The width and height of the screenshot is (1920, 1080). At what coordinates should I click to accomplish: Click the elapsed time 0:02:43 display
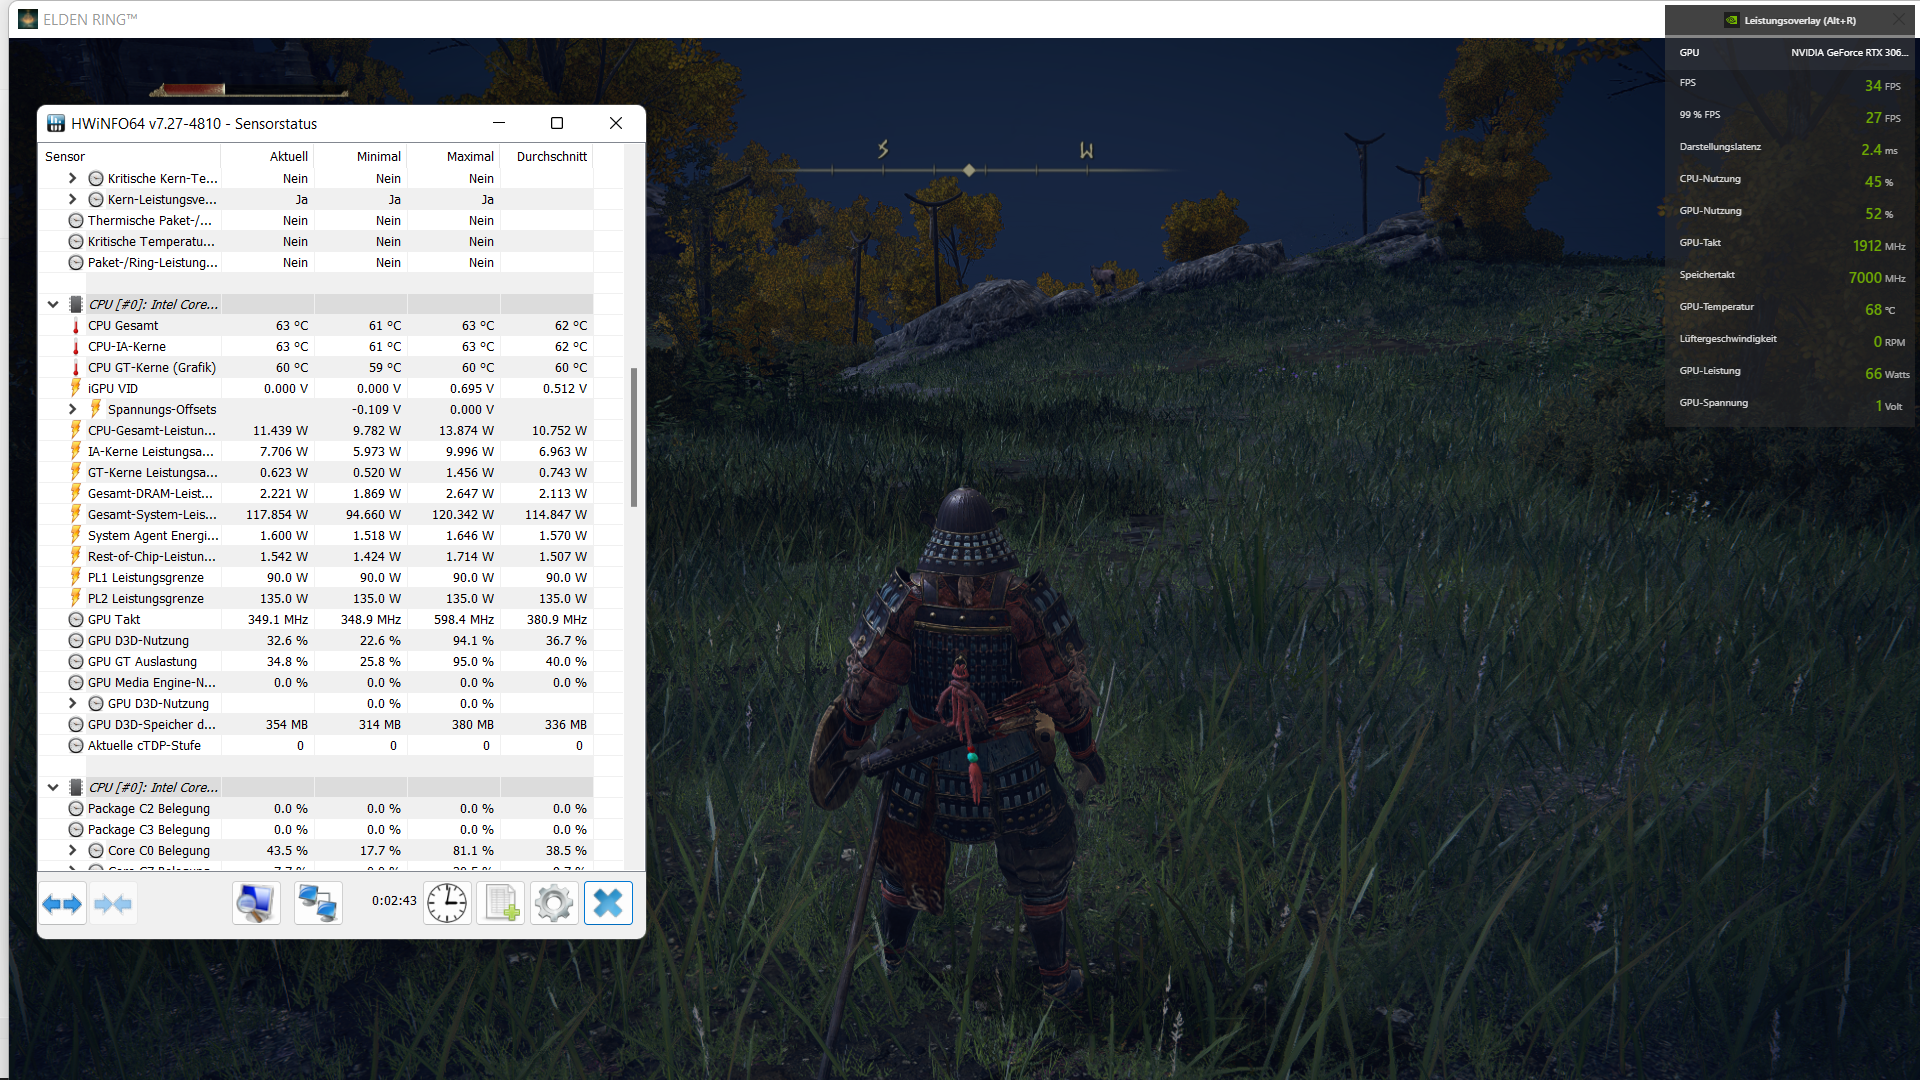[x=394, y=901]
